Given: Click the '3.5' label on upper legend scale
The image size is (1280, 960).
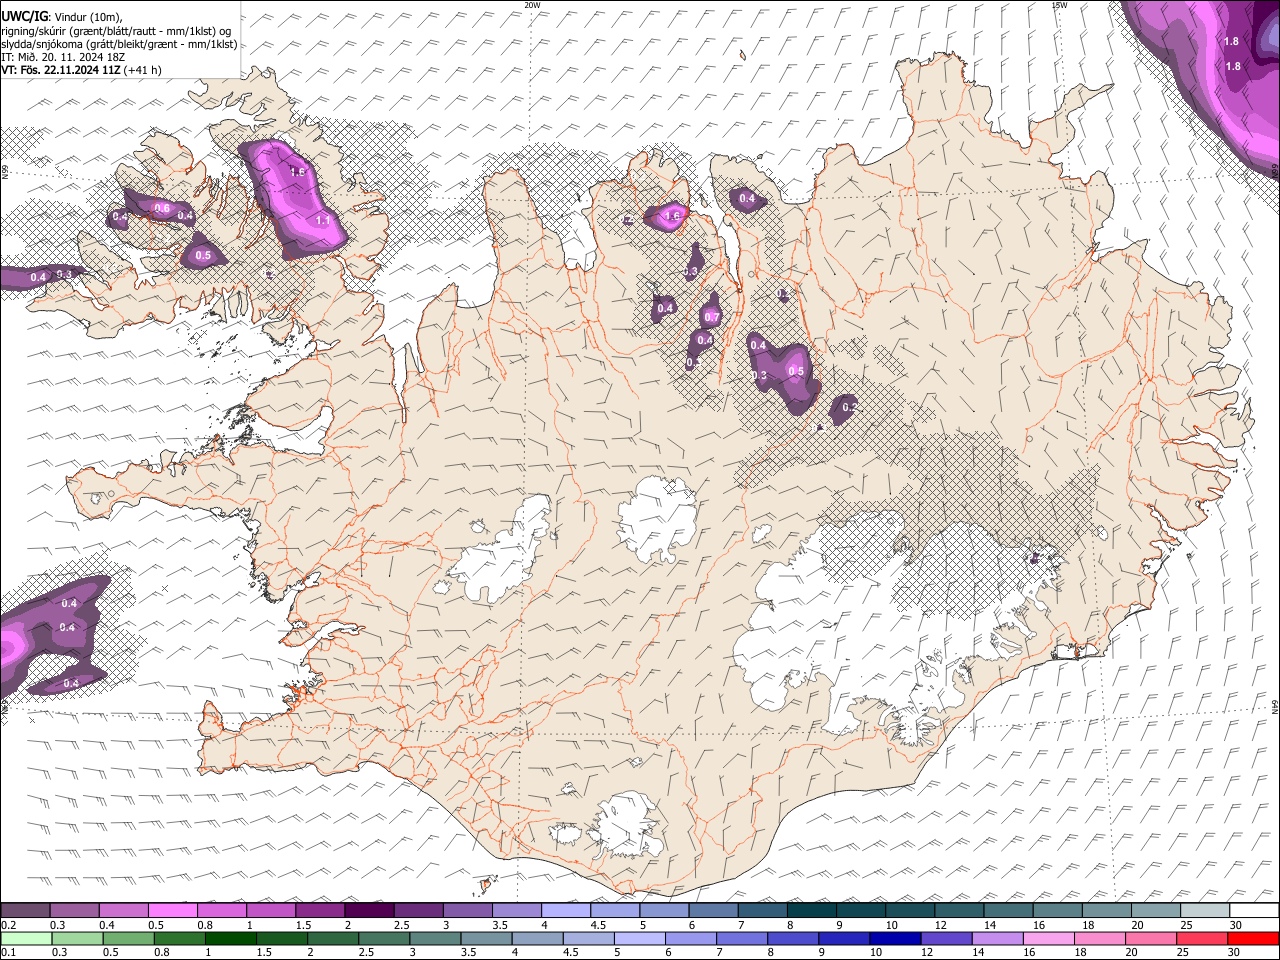Looking at the screenshot, I should [500, 926].
